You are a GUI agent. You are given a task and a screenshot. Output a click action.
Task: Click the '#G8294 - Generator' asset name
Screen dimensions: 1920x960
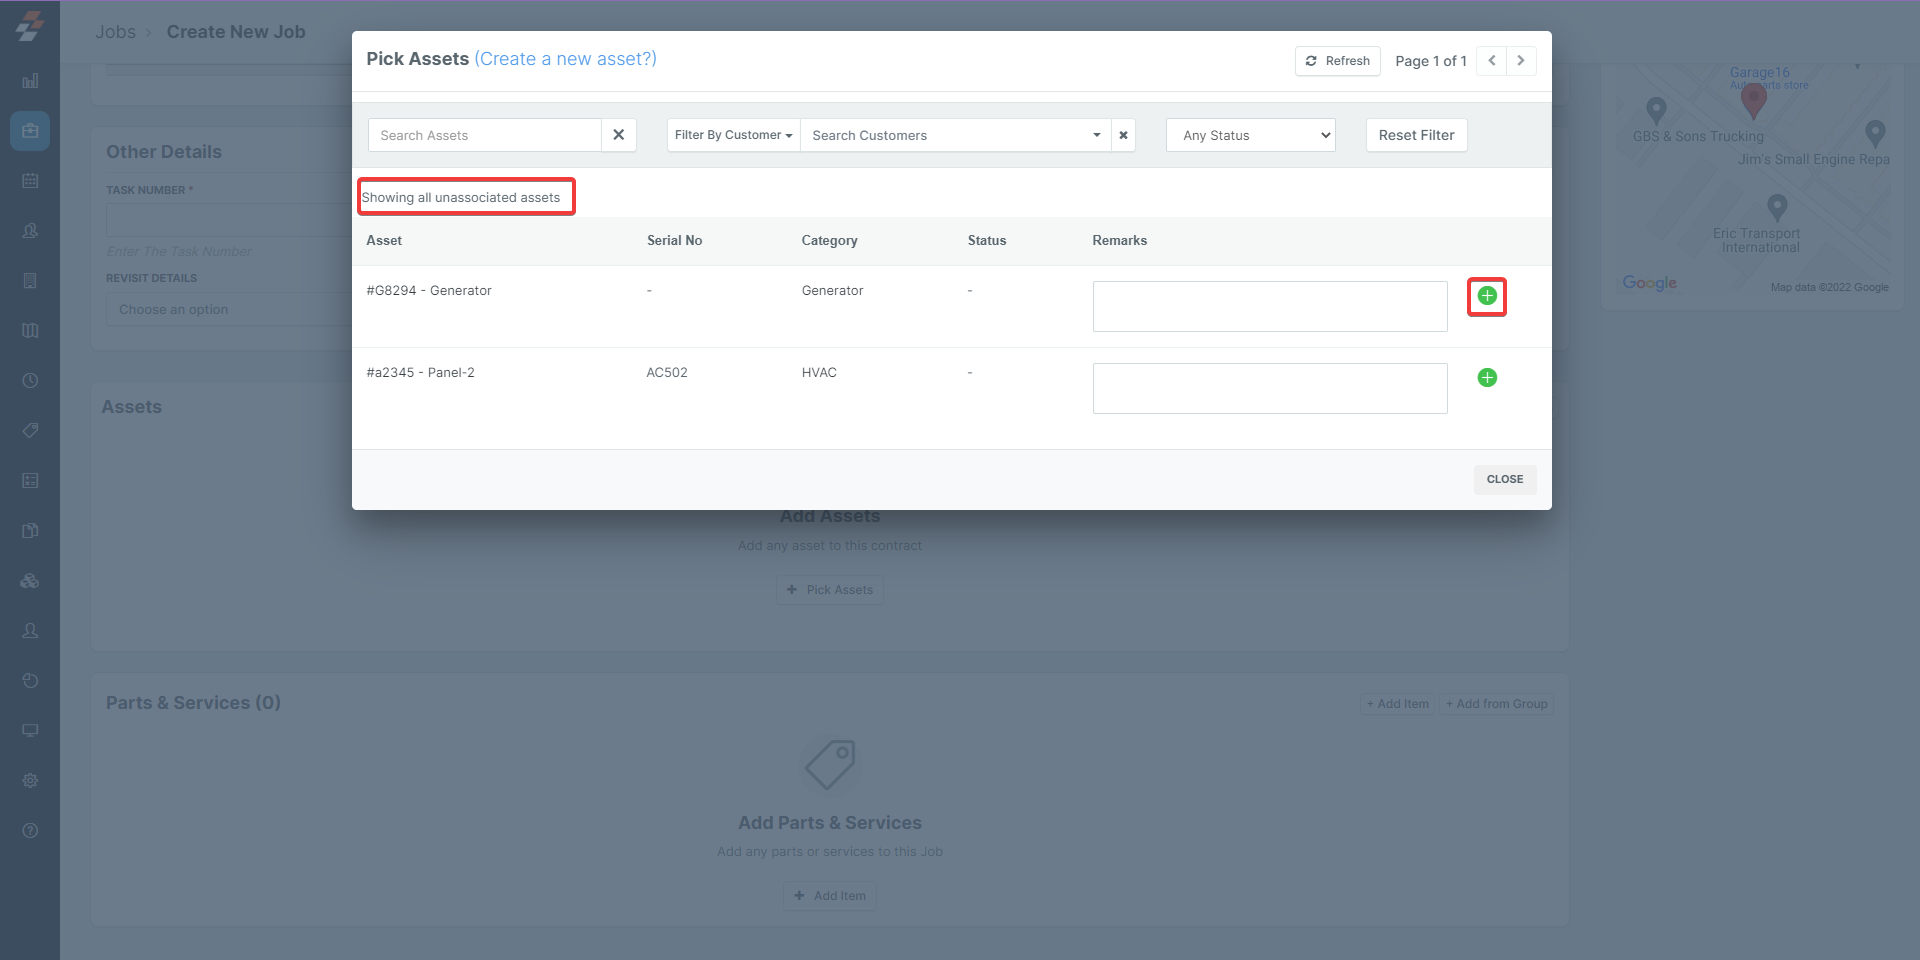[x=429, y=291]
